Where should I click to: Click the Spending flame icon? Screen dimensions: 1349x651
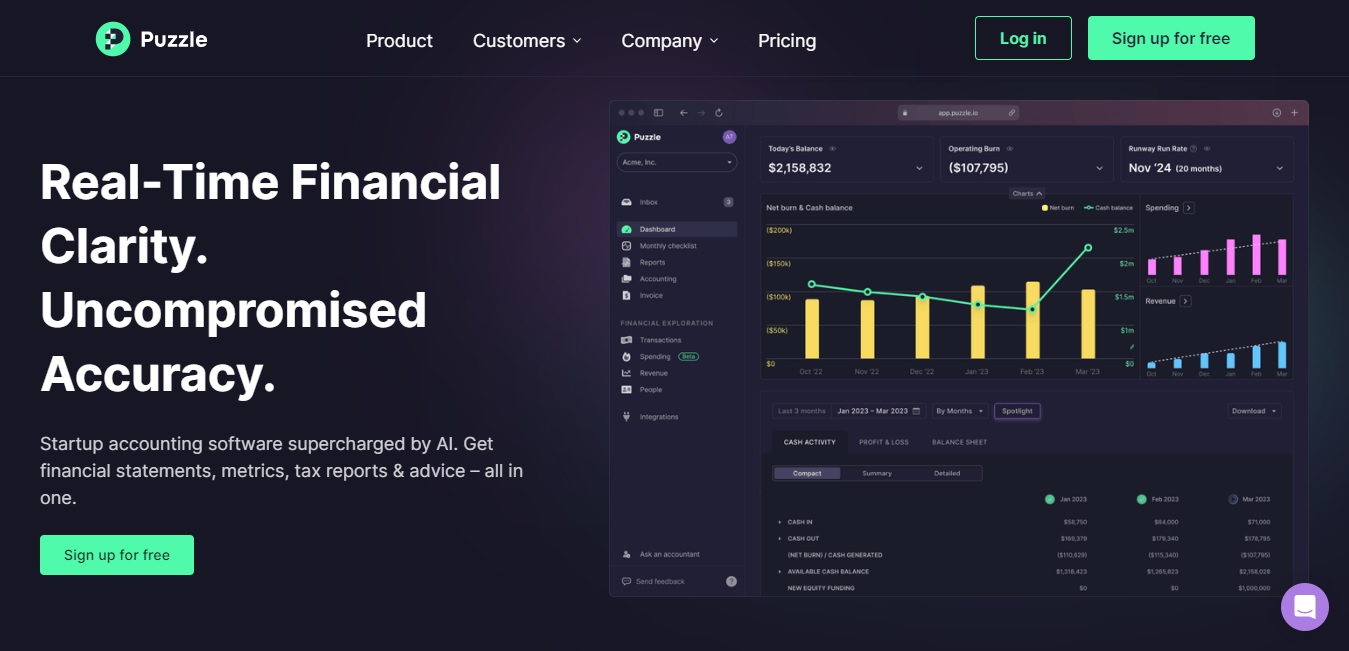[x=627, y=356]
